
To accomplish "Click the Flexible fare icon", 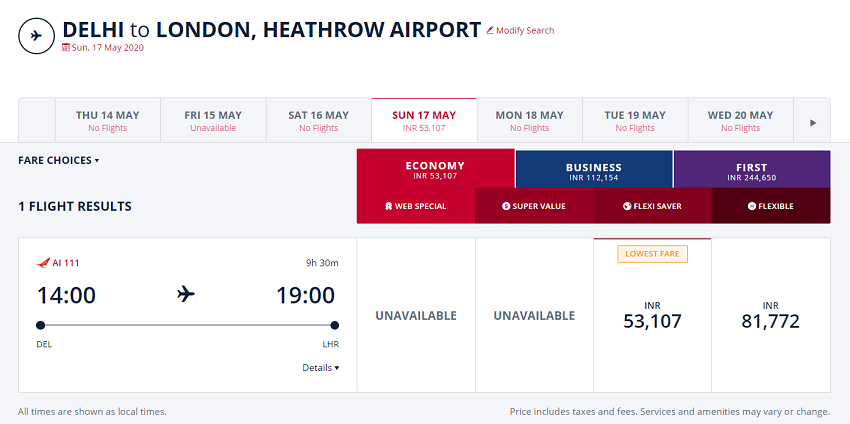I will click(x=751, y=206).
